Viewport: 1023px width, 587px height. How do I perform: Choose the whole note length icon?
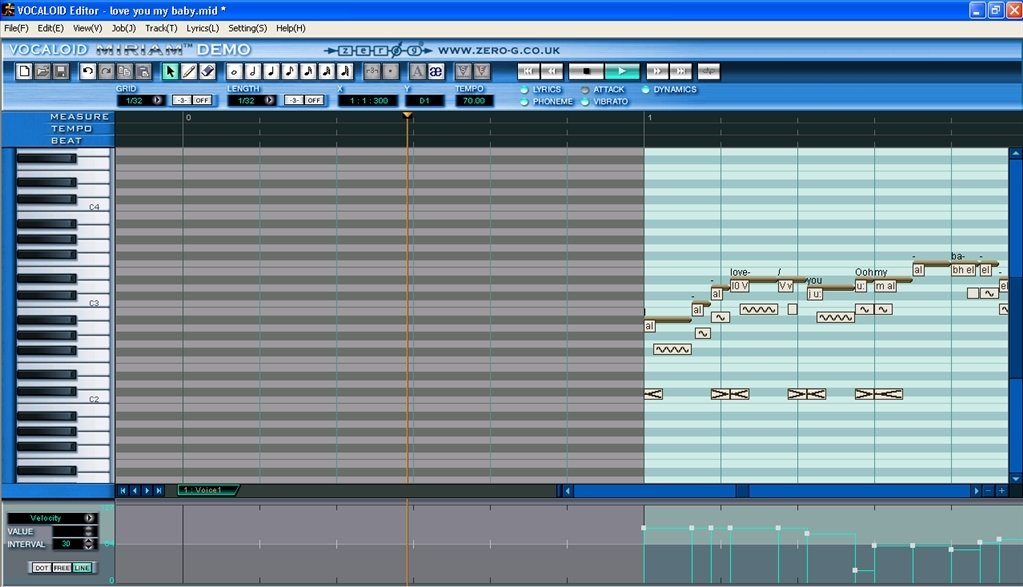pyautogui.click(x=234, y=71)
